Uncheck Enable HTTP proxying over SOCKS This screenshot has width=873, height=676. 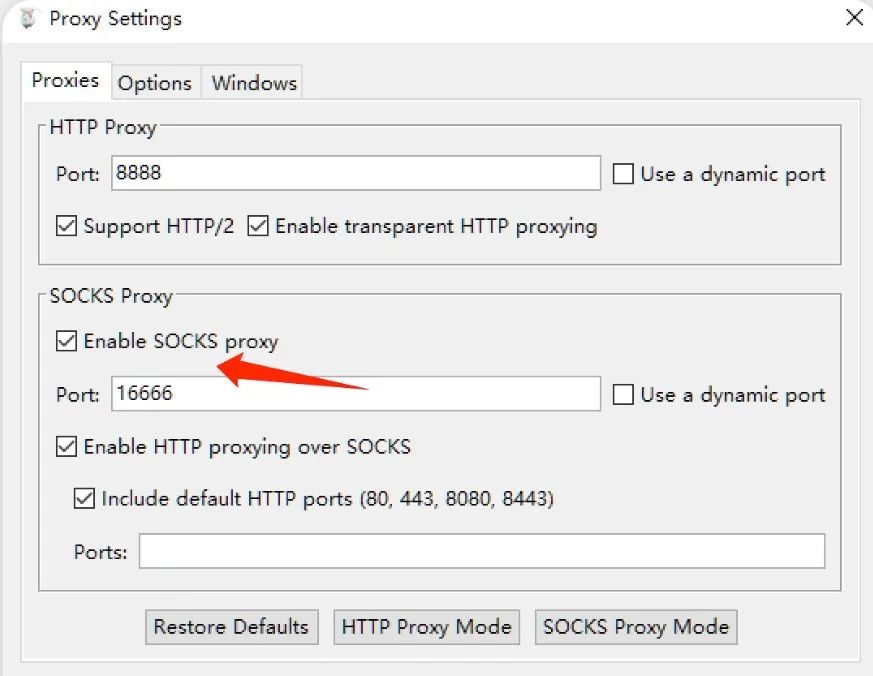coord(66,447)
